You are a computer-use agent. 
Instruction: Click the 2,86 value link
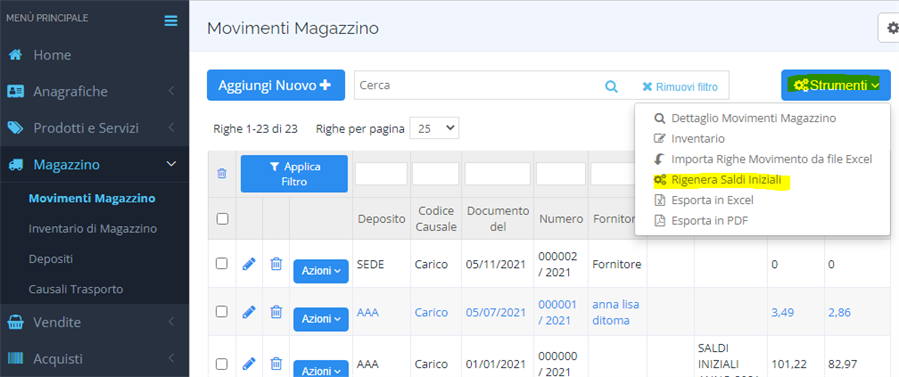(x=840, y=313)
